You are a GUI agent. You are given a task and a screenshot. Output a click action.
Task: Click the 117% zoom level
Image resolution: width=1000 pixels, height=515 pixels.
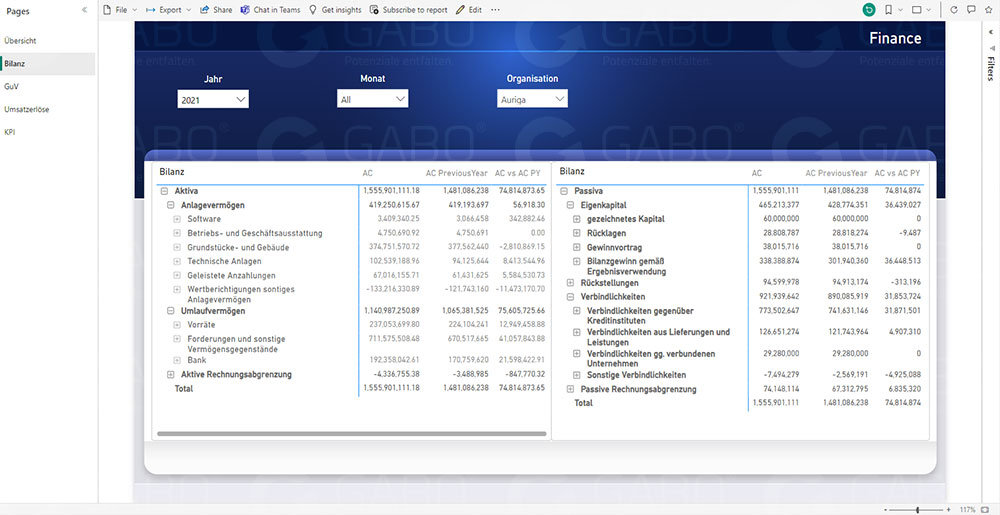pyautogui.click(x=967, y=510)
